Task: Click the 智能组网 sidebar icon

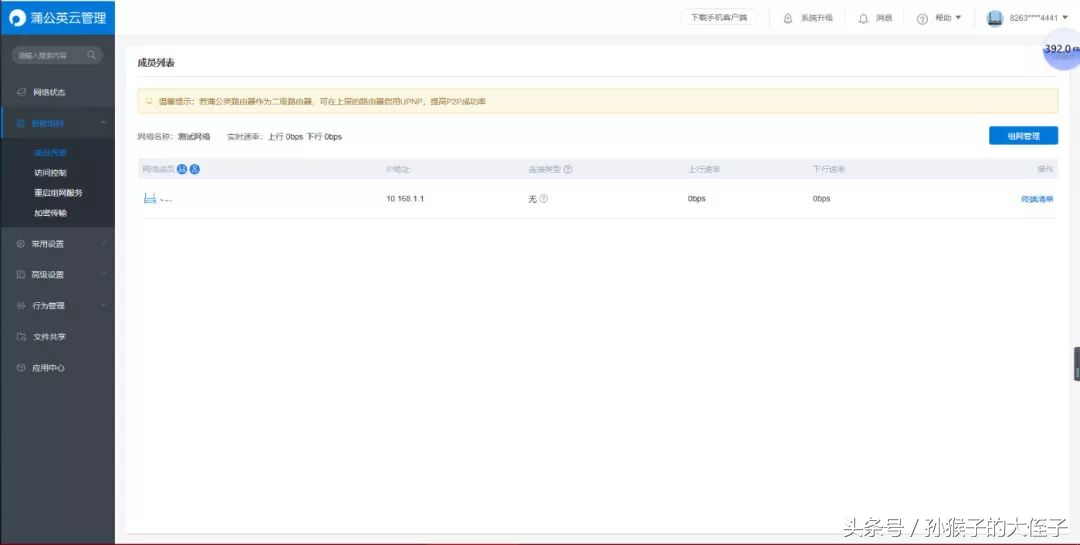Action: pyautogui.click(x=21, y=123)
